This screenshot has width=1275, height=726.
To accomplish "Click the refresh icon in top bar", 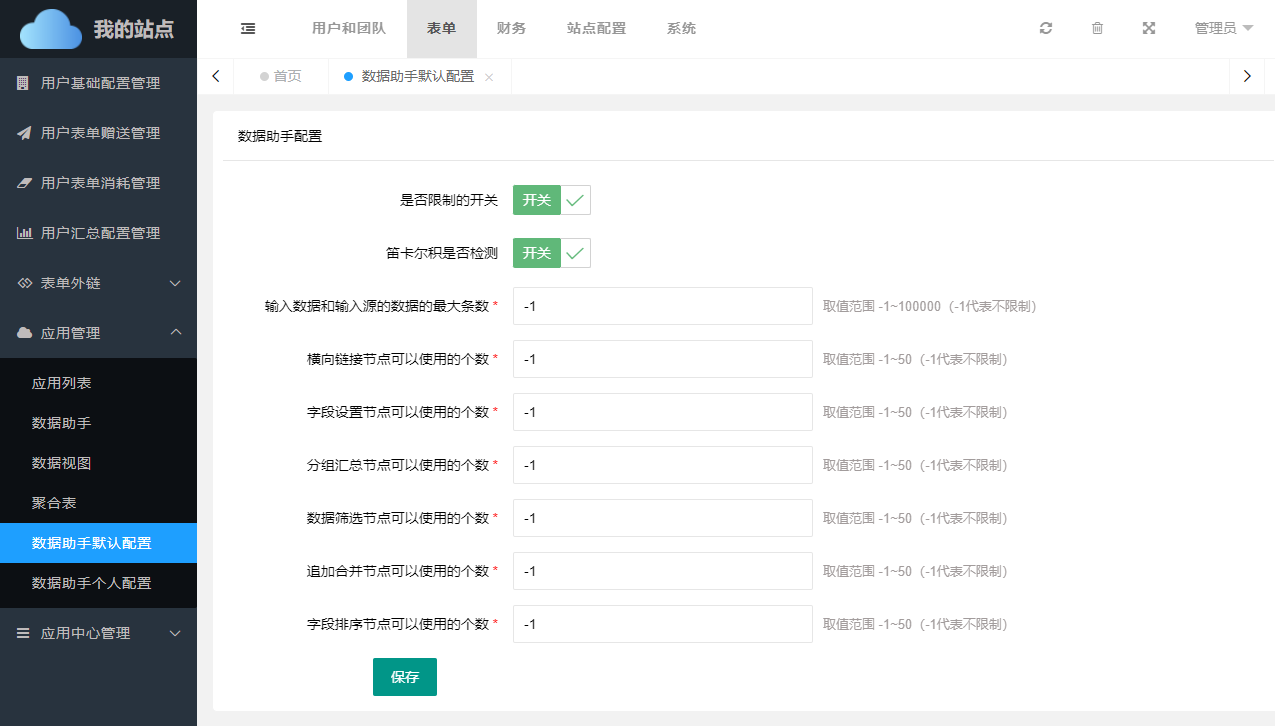I will pos(1046,29).
